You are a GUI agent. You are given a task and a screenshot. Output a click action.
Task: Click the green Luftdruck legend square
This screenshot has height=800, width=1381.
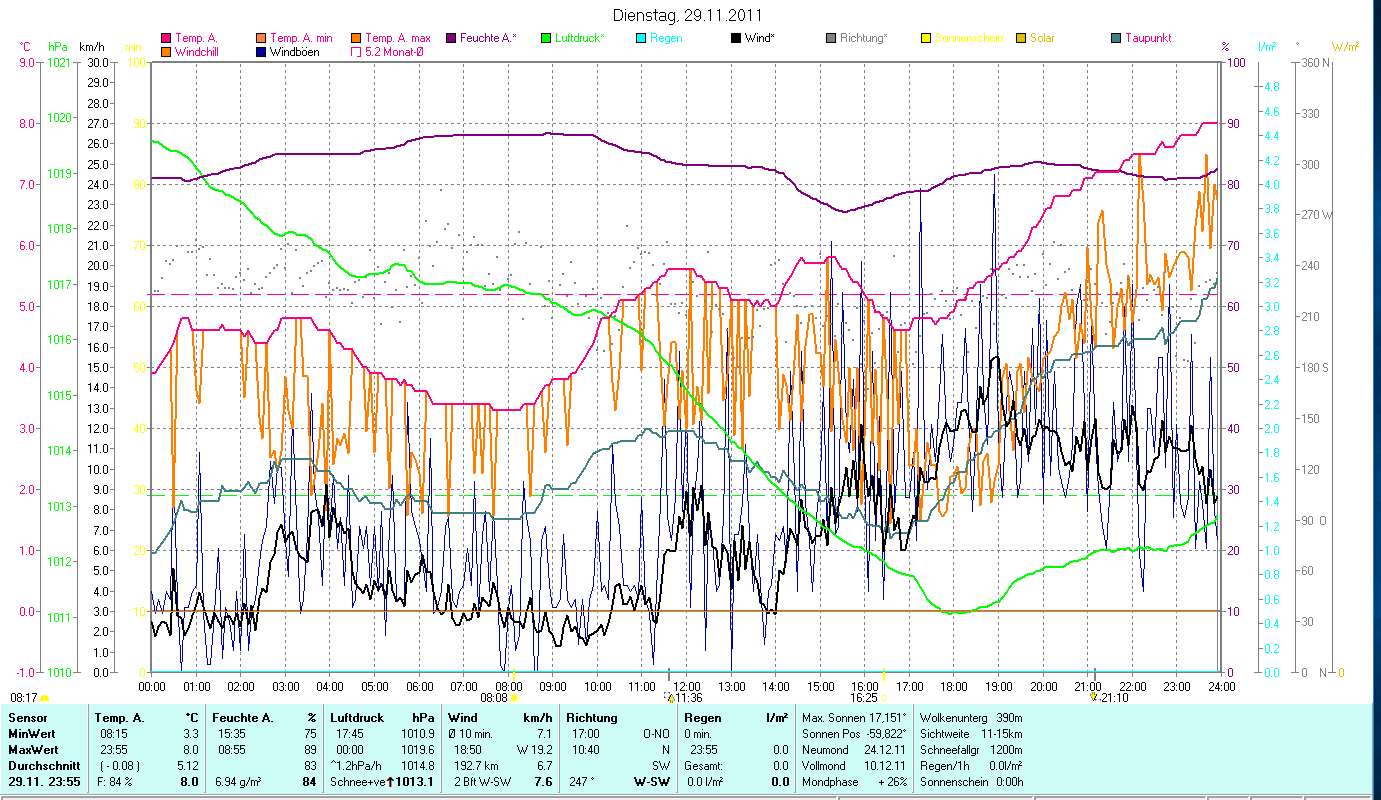pyautogui.click(x=546, y=38)
